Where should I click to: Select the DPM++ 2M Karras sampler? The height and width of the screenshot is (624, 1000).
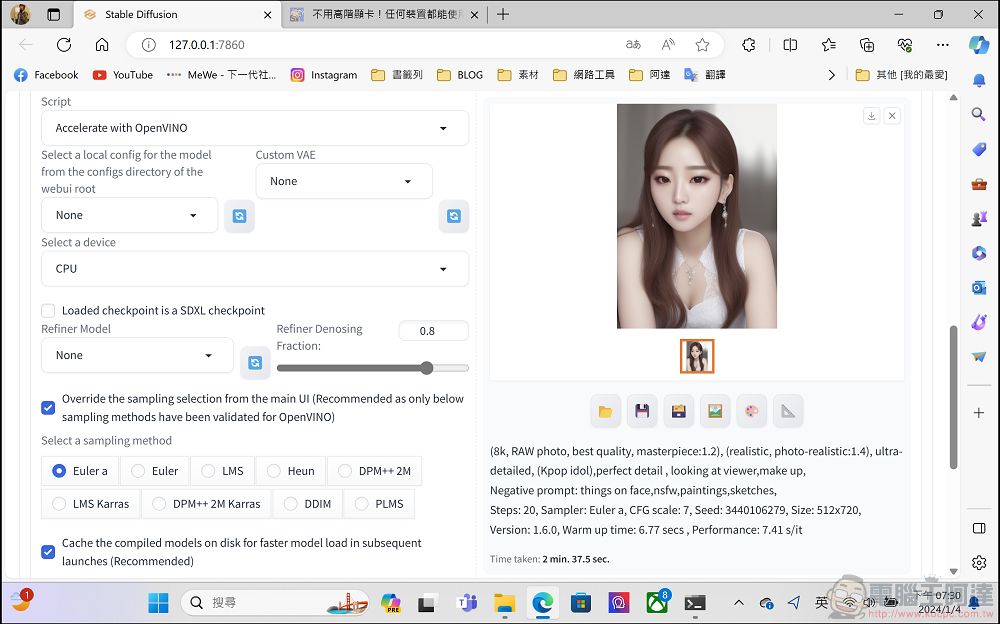207,504
